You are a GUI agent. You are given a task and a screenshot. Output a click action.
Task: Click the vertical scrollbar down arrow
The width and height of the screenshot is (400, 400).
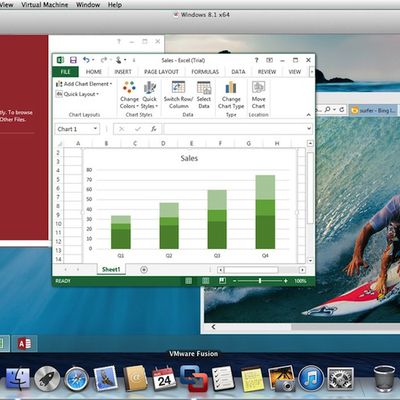[310, 260]
